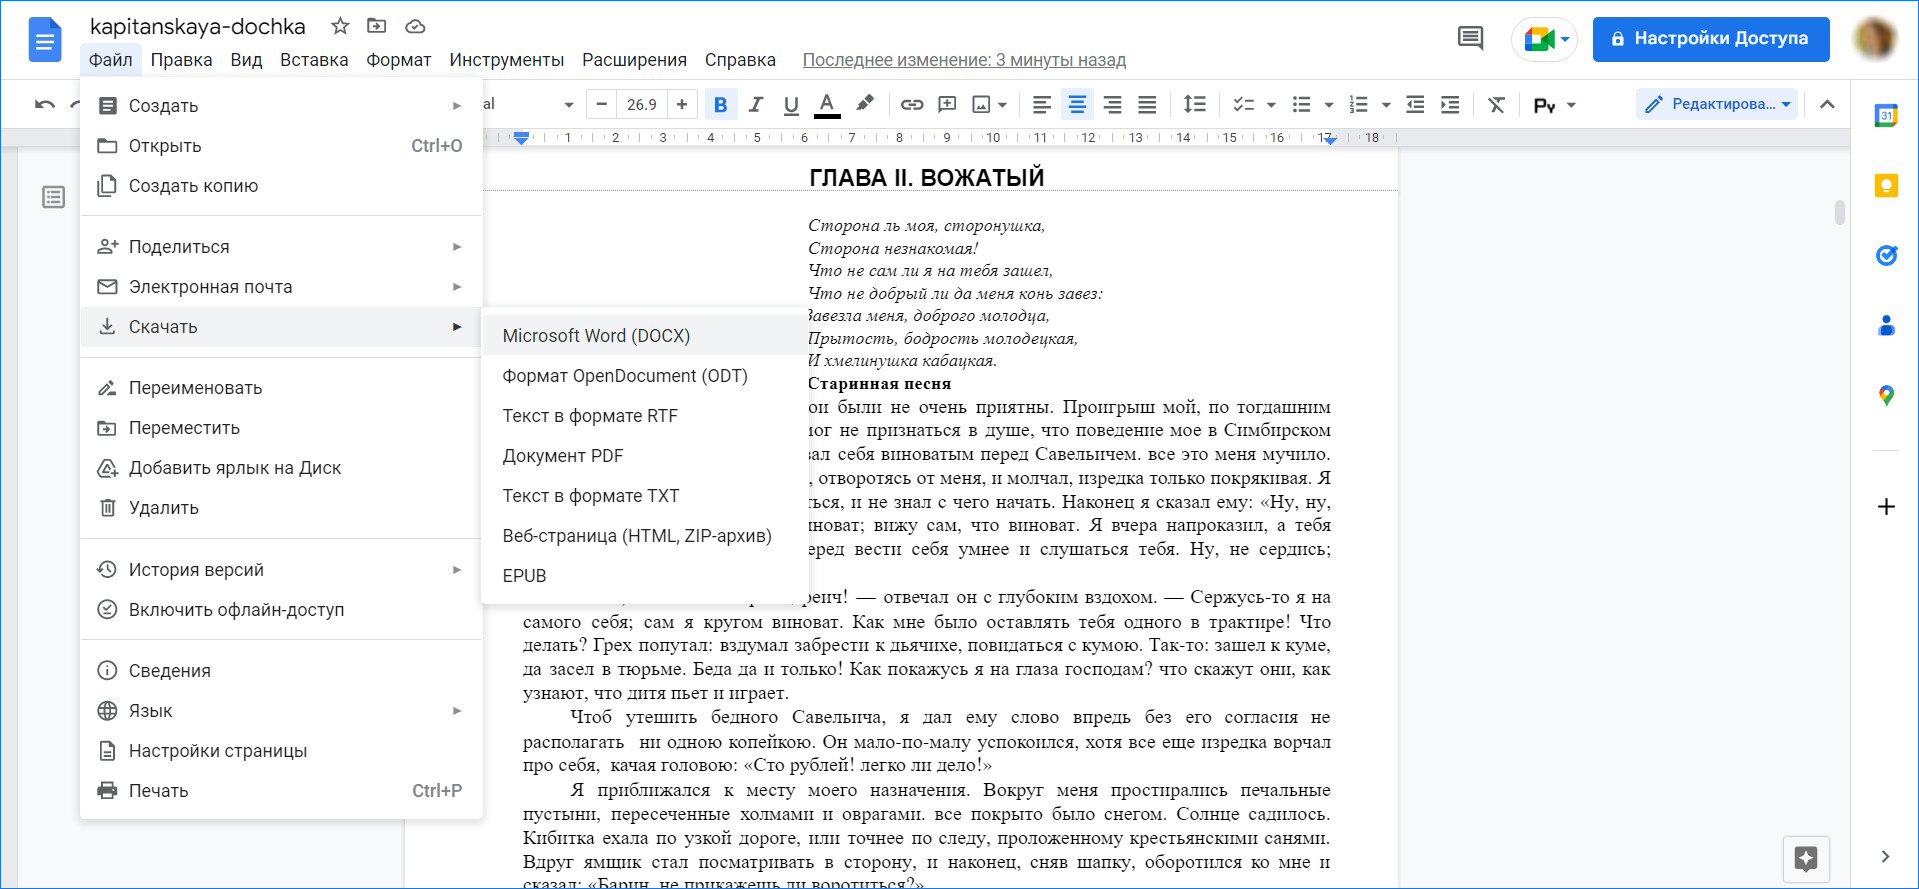Open the Editing mode dropdown
Screen dimensions: 1919x889
1717,104
